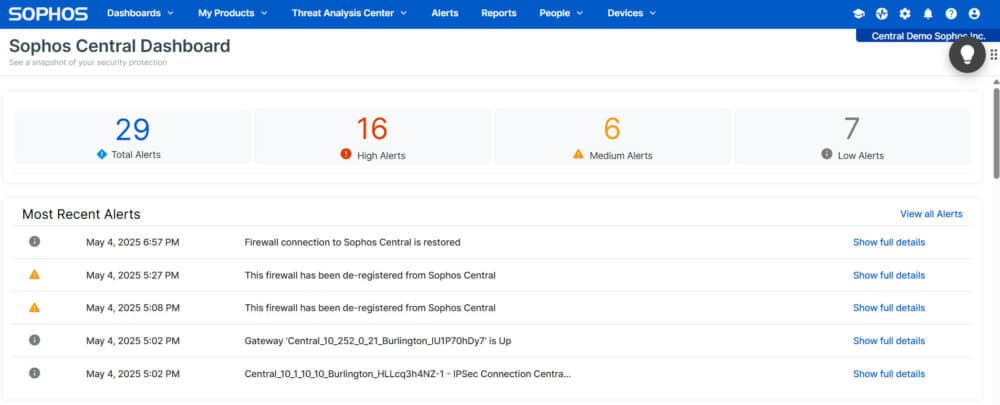Show full details for Gateway is Up alert
This screenshot has width=1000, height=405.
click(x=889, y=341)
